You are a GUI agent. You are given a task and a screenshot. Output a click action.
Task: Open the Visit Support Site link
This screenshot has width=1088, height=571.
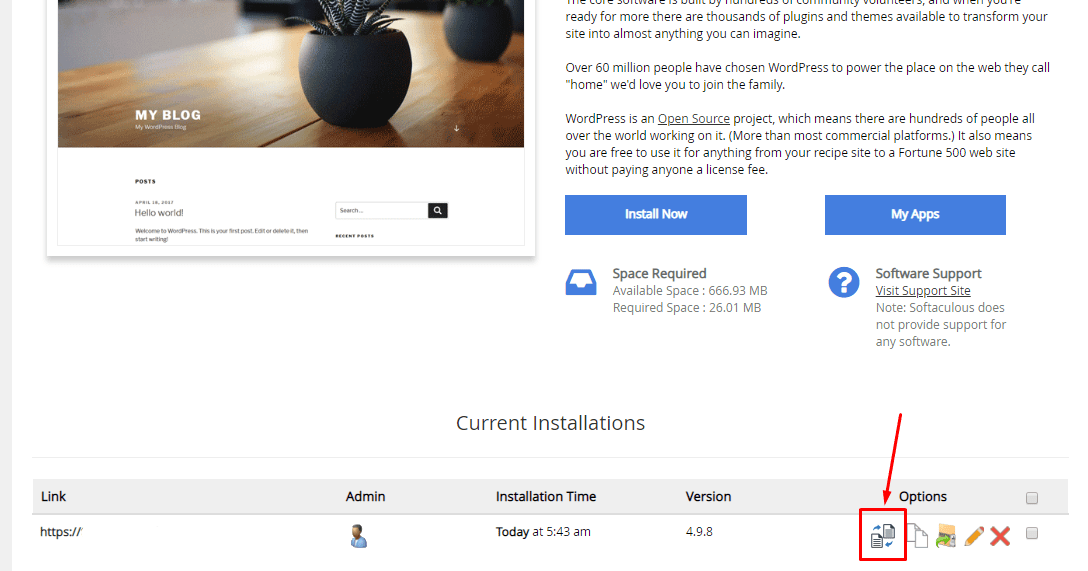click(922, 291)
